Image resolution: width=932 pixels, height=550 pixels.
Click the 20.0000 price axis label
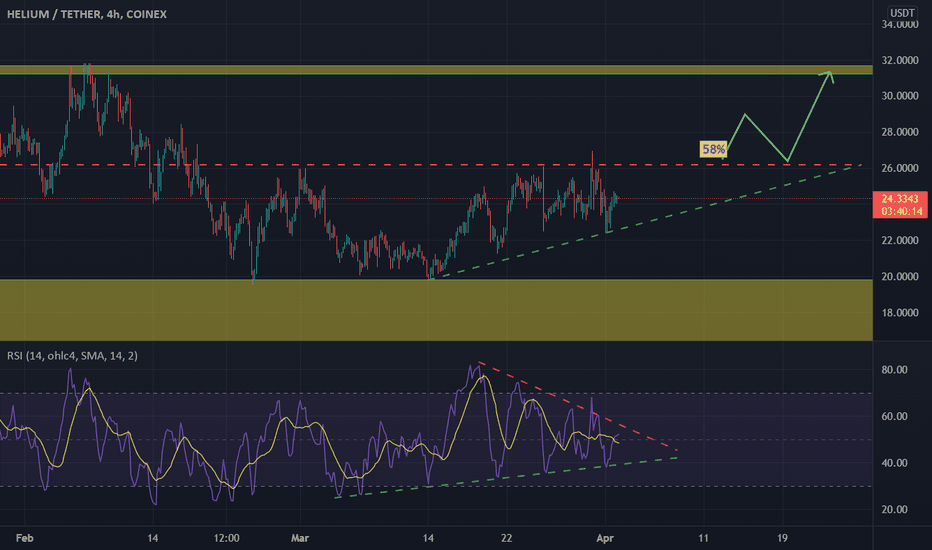900,276
